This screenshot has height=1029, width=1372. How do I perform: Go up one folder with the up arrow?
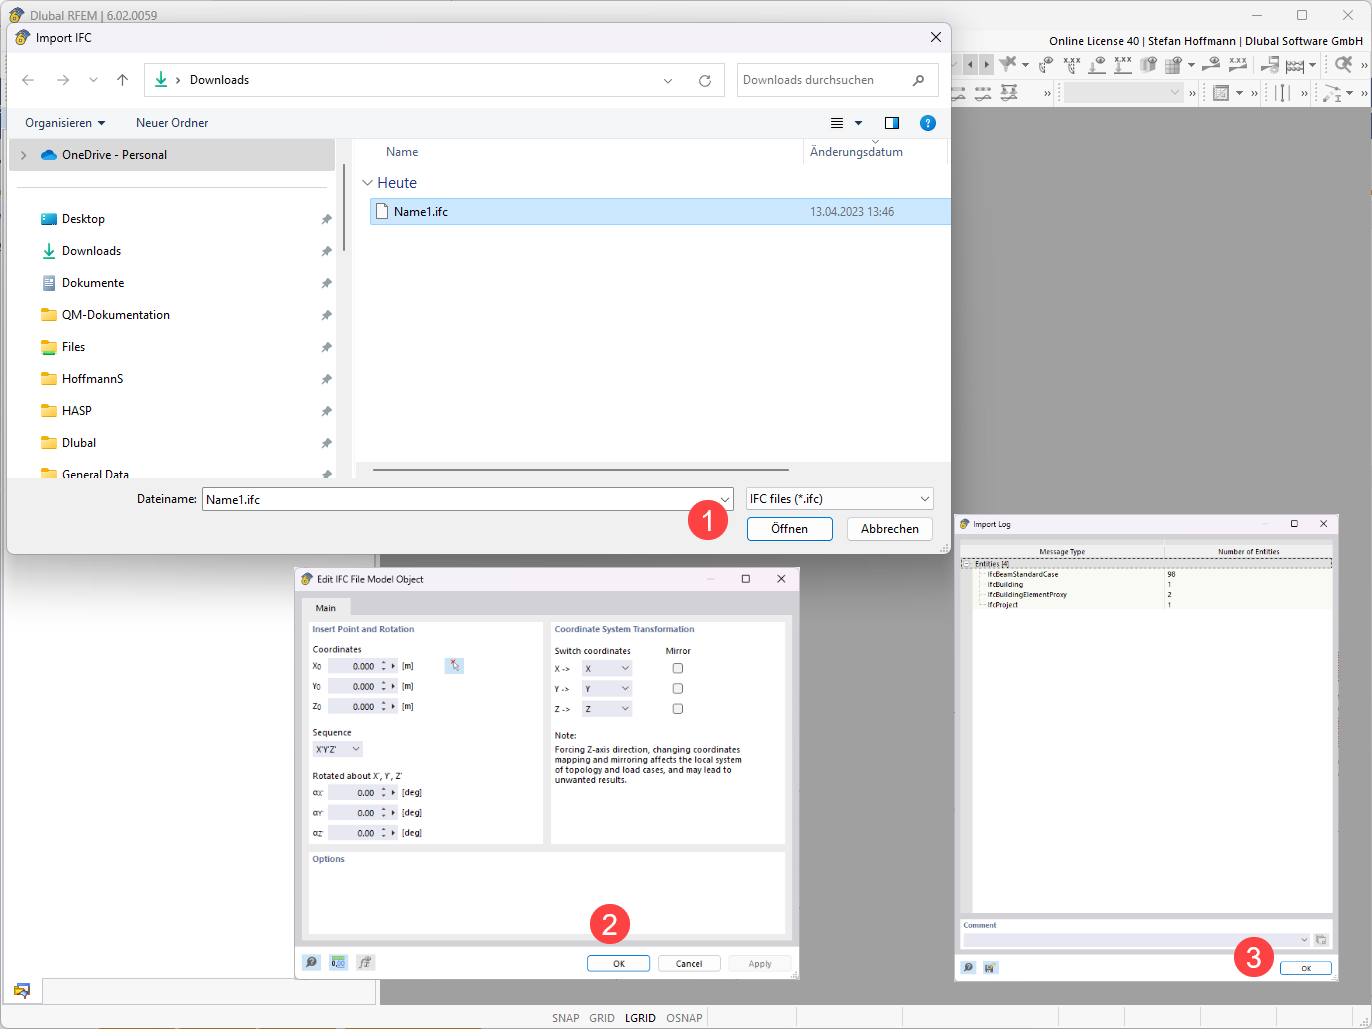[x=122, y=80]
